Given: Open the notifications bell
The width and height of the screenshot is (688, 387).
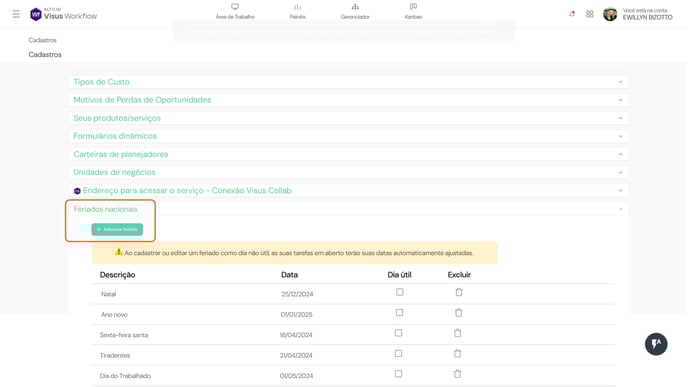Looking at the screenshot, I should (572, 14).
